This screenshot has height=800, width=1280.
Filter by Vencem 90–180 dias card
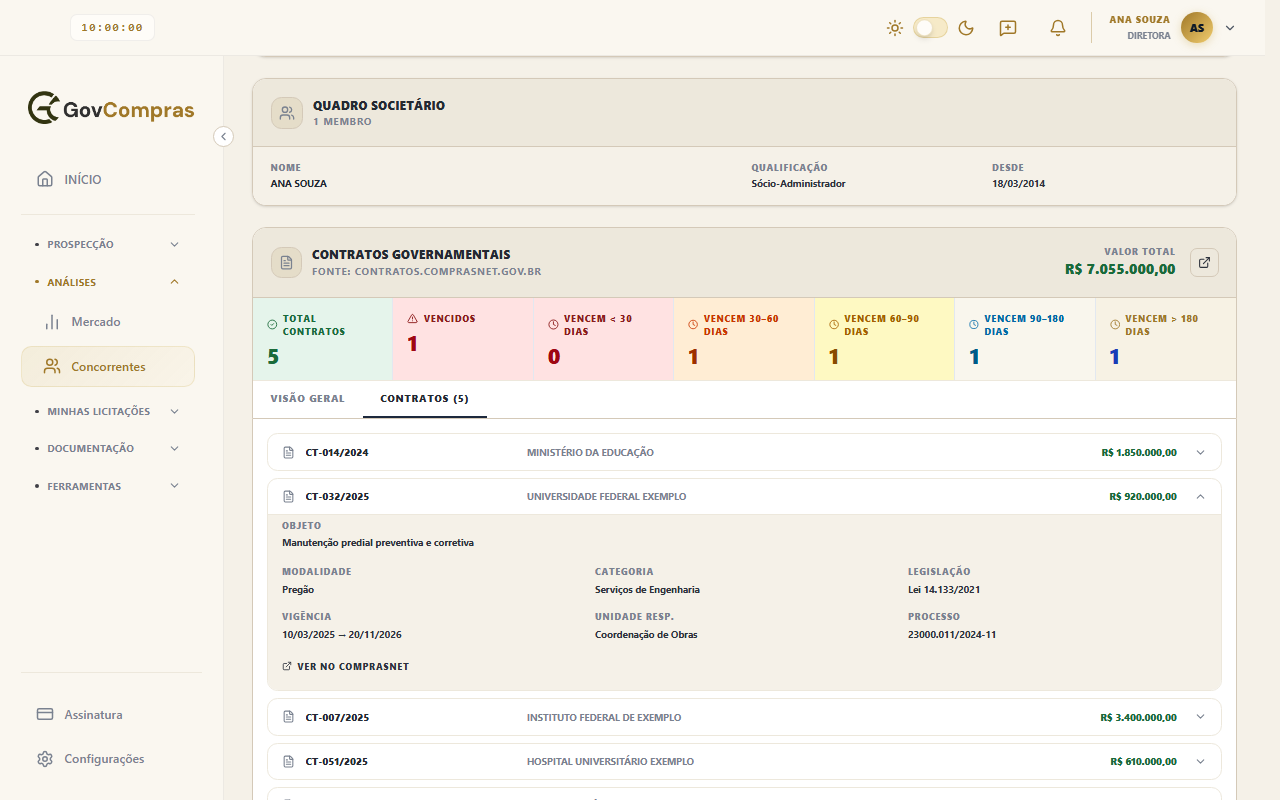coord(1025,339)
